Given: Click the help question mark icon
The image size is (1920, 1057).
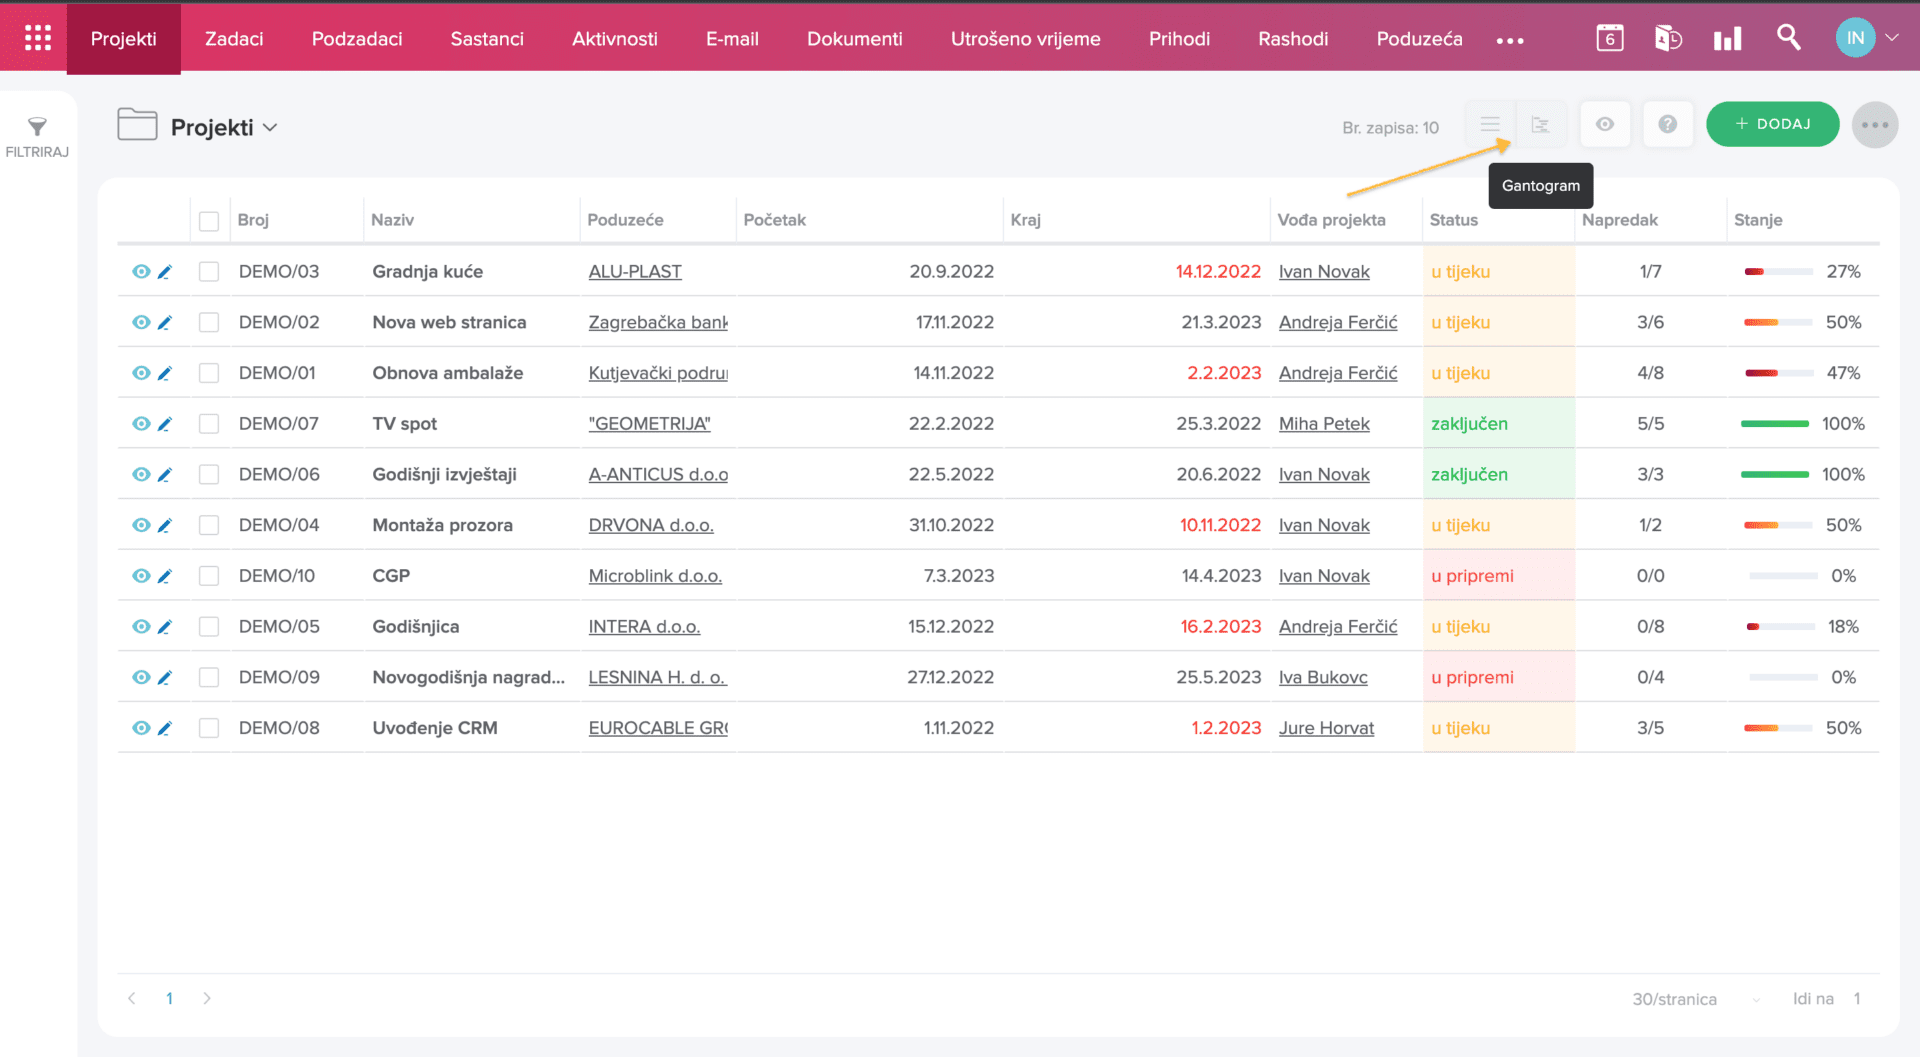Looking at the screenshot, I should tap(1667, 125).
